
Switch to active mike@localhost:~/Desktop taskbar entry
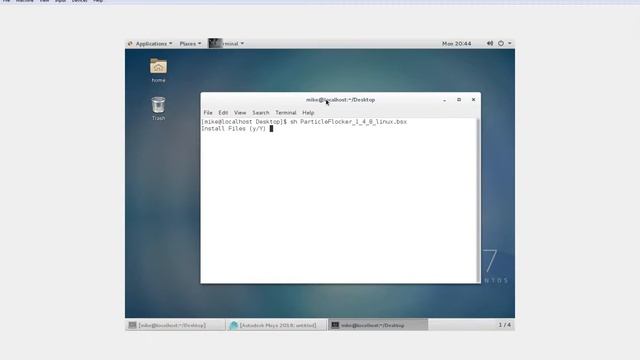(x=378, y=325)
